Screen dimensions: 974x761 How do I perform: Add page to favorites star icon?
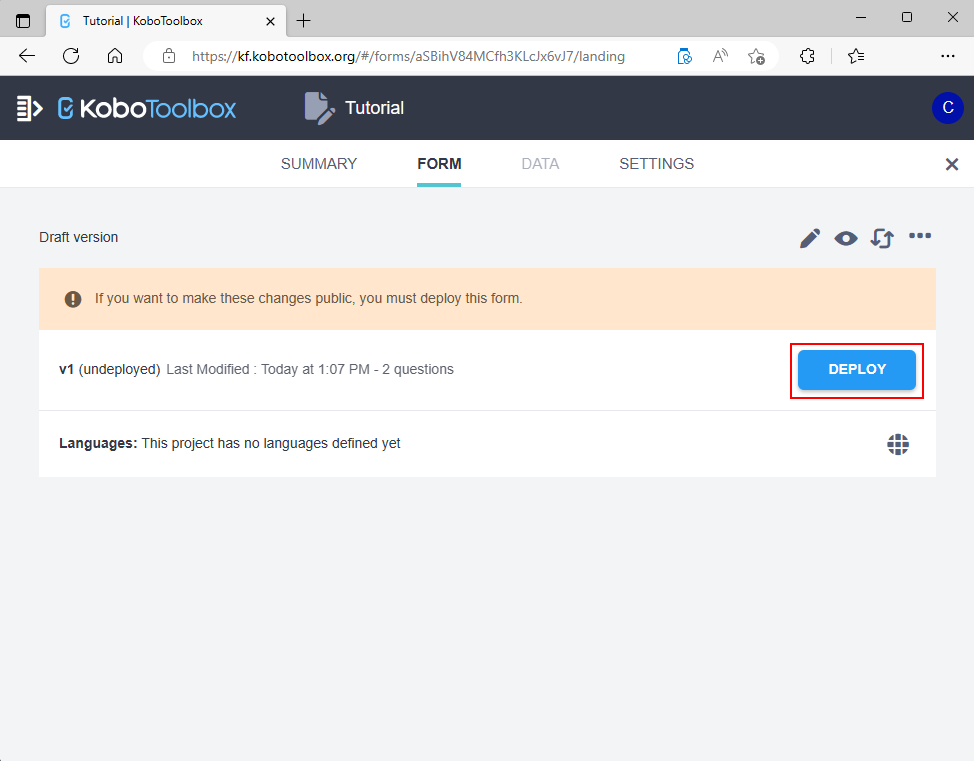click(x=756, y=56)
